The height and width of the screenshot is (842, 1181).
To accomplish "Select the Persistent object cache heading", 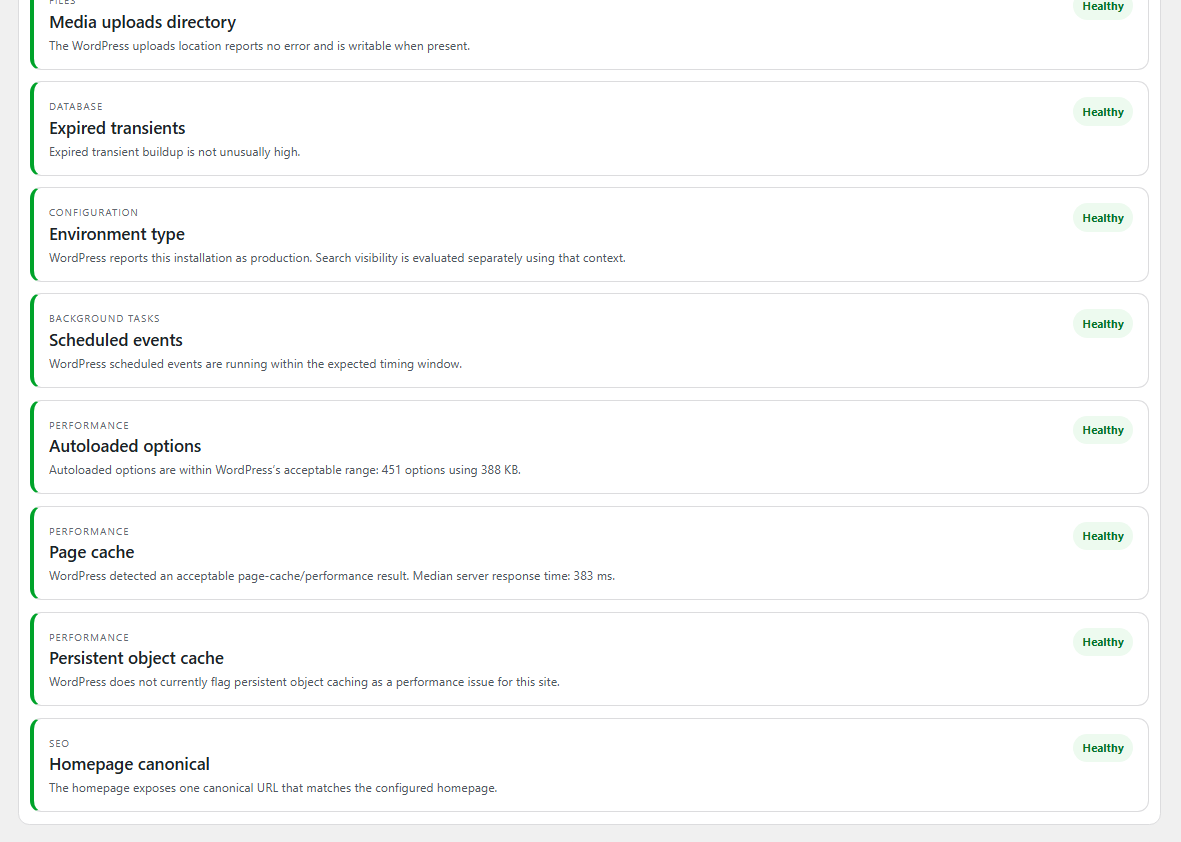I will pyautogui.click(x=136, y=658).
